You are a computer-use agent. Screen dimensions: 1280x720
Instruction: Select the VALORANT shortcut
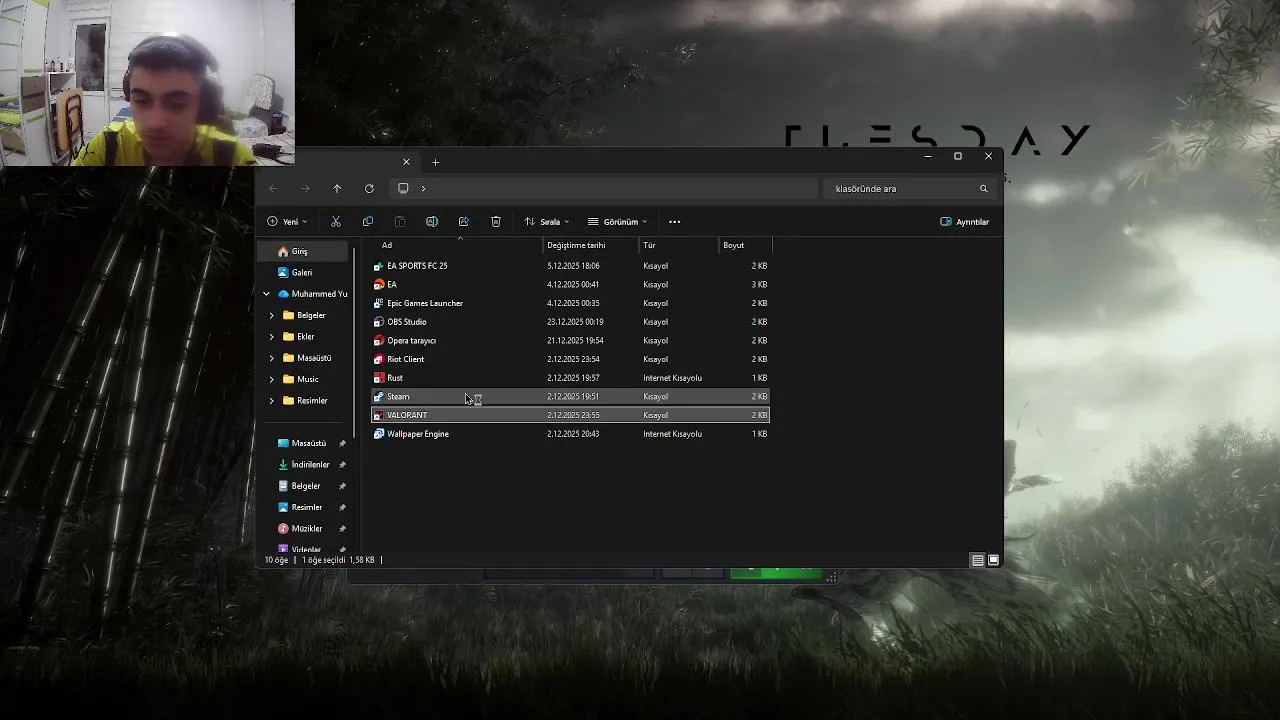click(x=570, y=415)
